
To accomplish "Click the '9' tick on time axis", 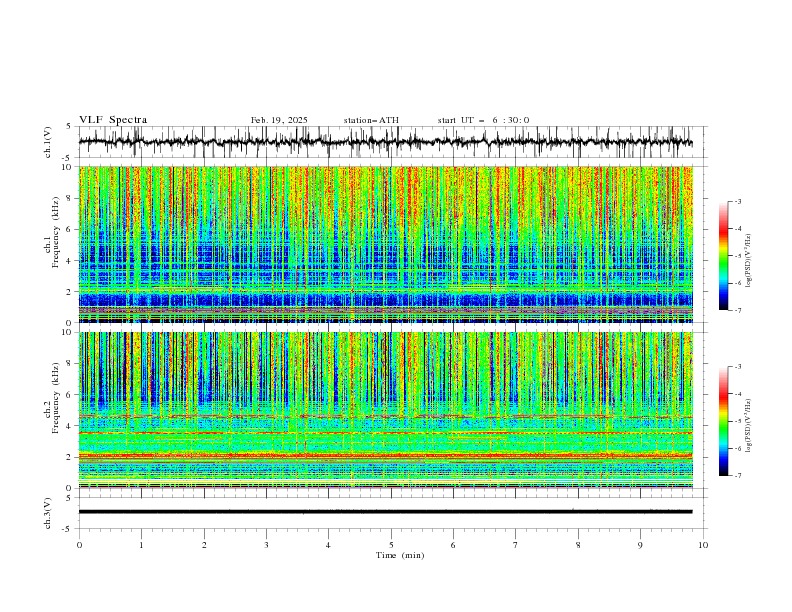I will pyautogui.click(x=640, y=545).
